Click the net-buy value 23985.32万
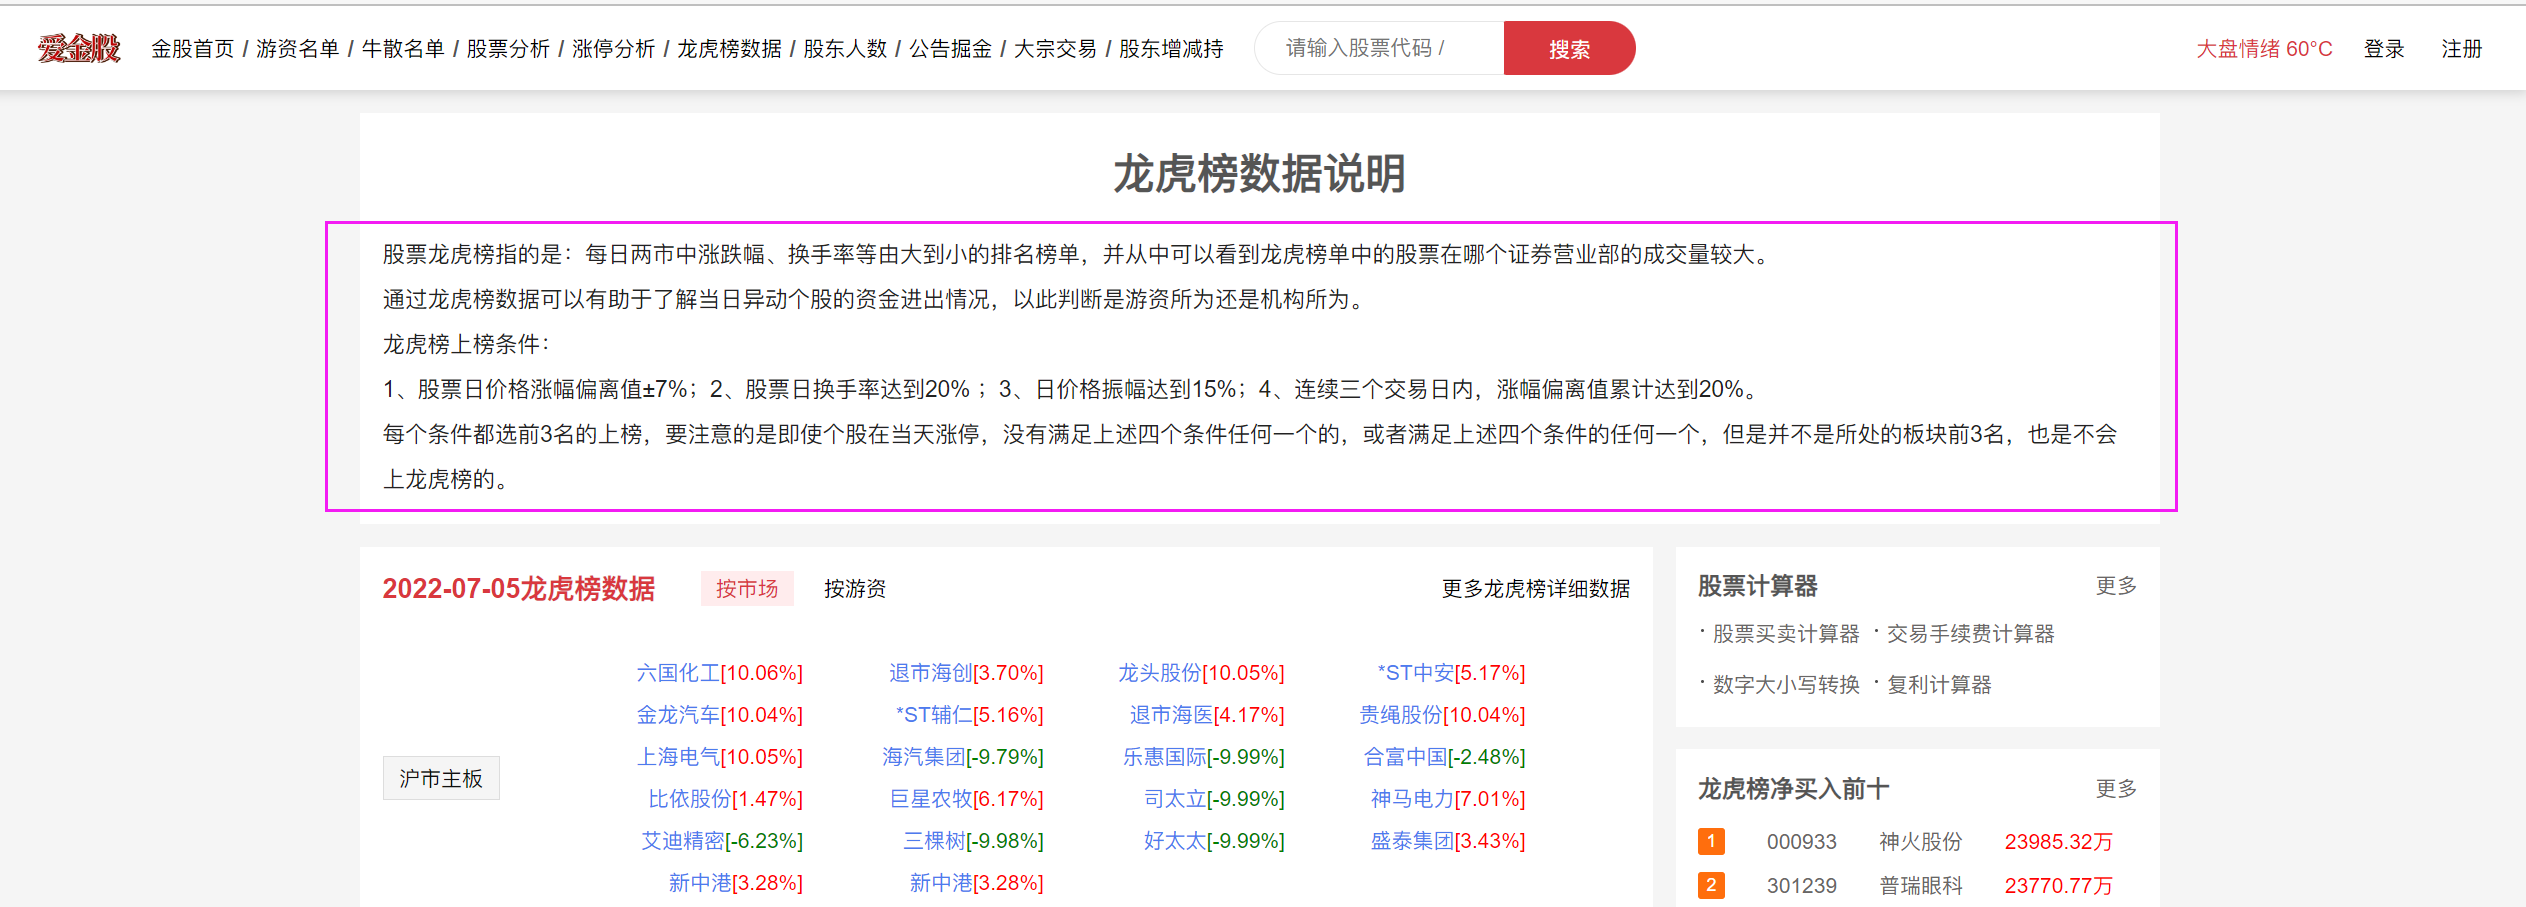This screenshot has height=907, width=2526. tap(2058, 842)
